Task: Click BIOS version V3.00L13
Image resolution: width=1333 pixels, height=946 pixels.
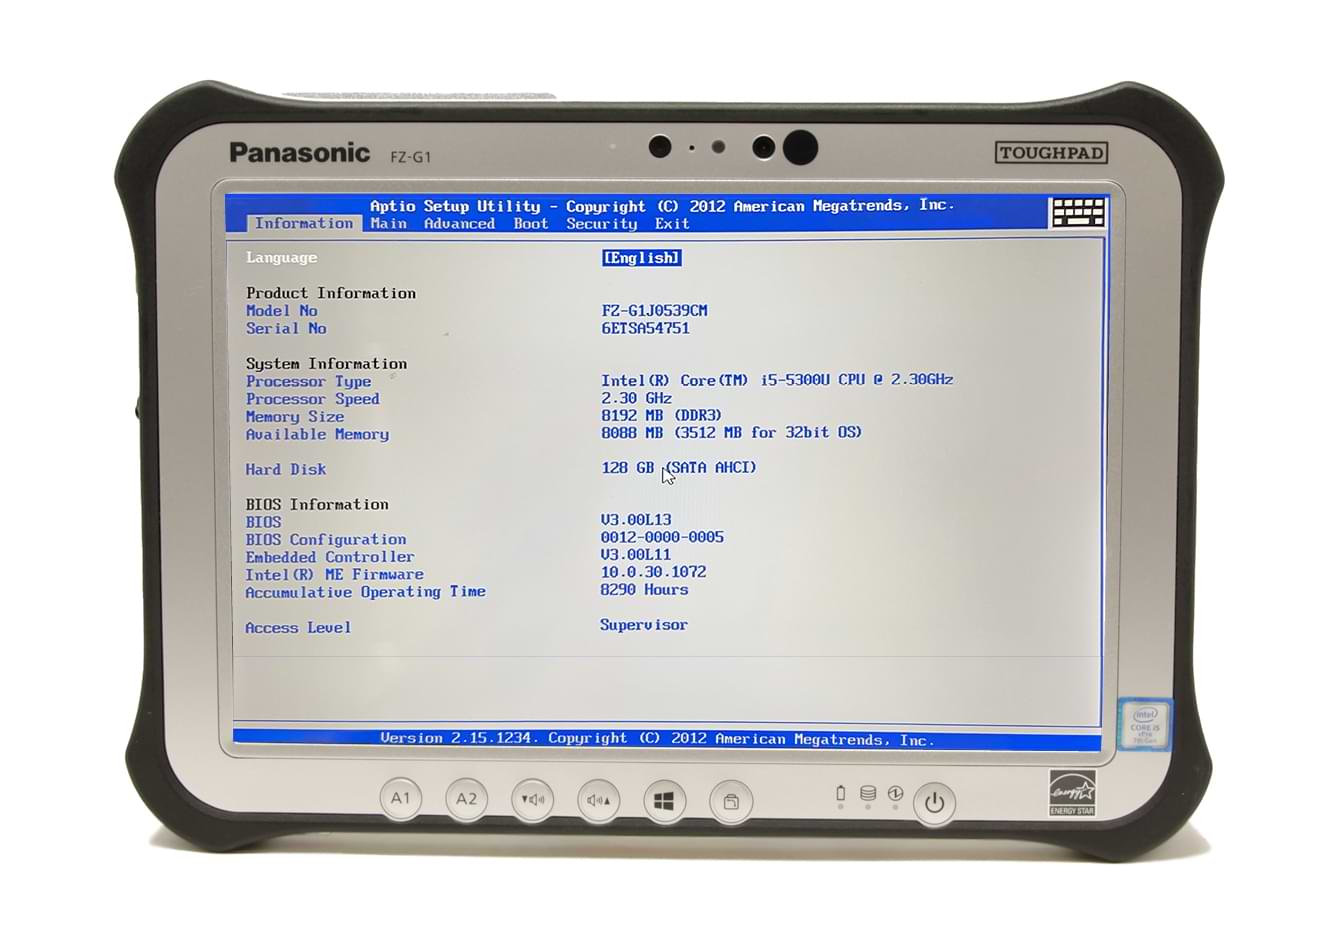Action: (636, 520)
